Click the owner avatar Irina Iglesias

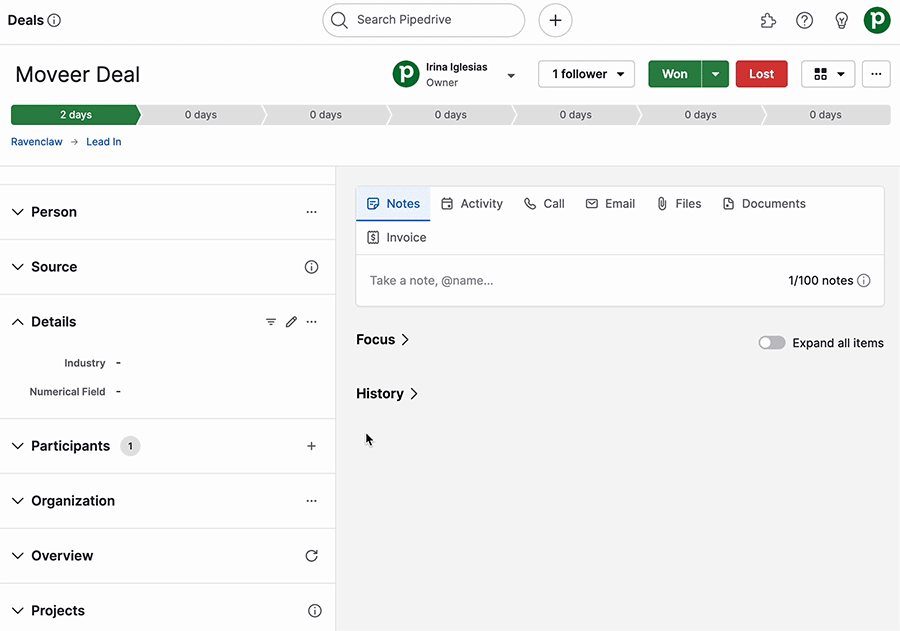[x=406, y=74]
